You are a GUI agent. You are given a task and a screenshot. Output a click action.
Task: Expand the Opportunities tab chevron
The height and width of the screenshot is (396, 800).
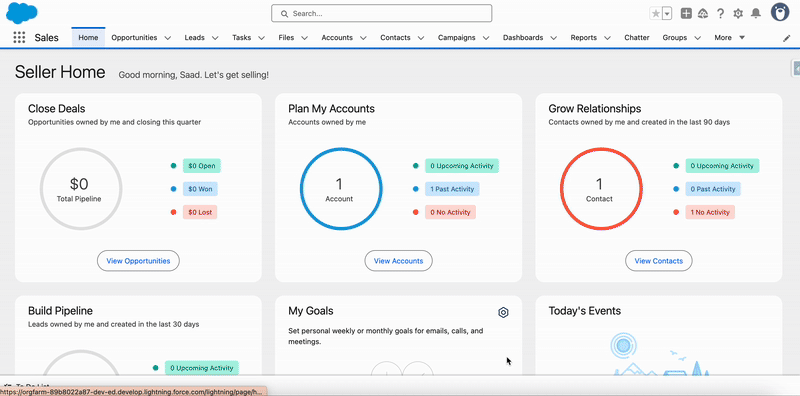click(x=167, y=38)
